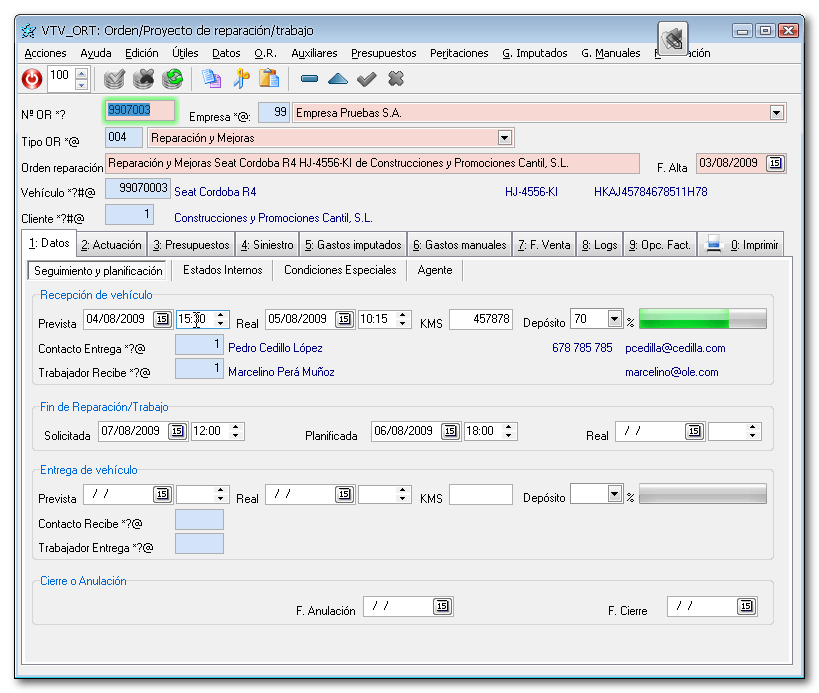Click the green Recepción Depósito level bar
Screen dimensions: 819x693
[x=703, y=319]
